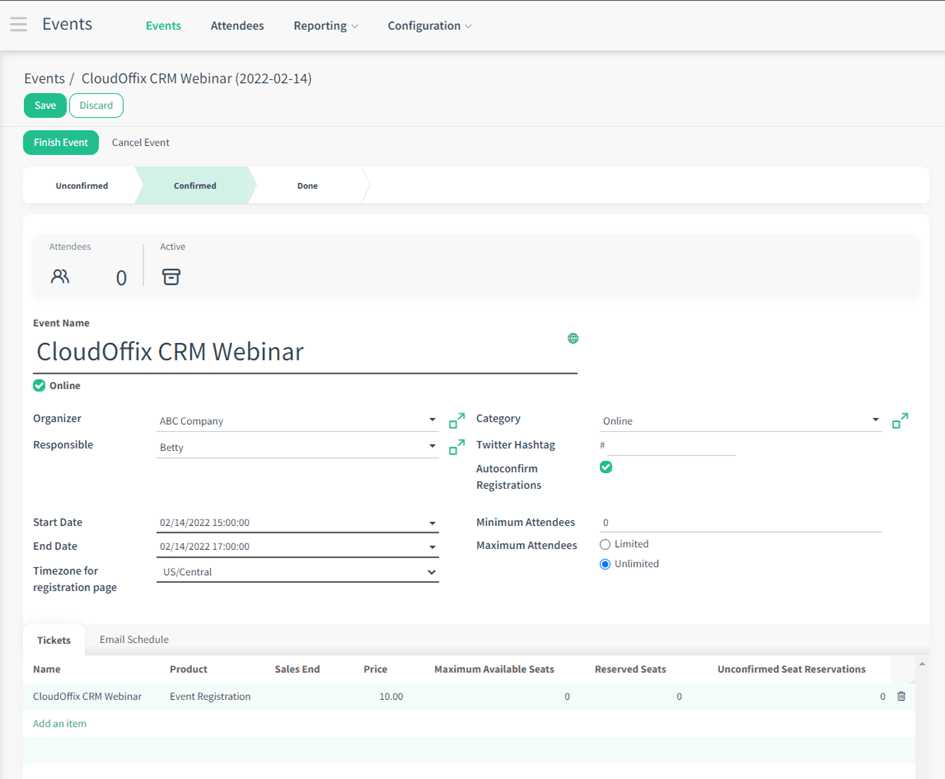Click the globe translate icon beside Event Name
Screen dimensions: 945x779
[573, 339]
